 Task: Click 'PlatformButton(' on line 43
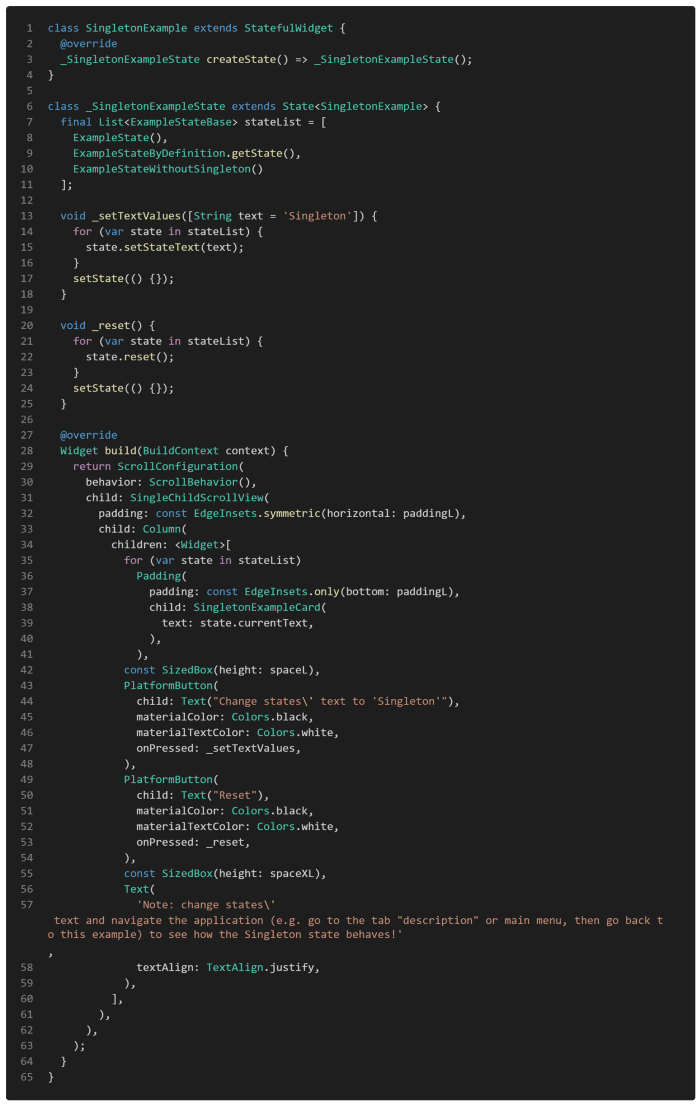[x=171, y=686]
